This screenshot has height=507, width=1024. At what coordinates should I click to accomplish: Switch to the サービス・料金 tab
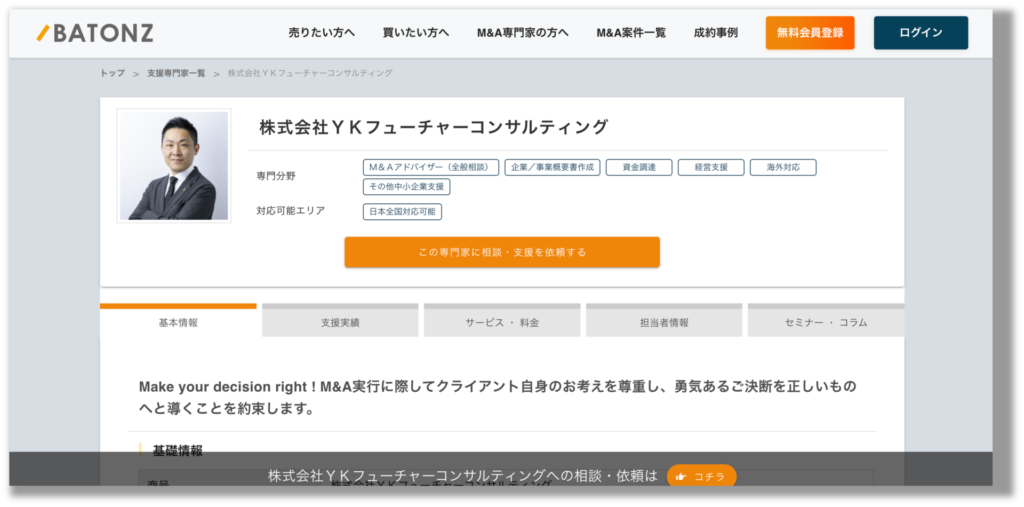(502, 322)
